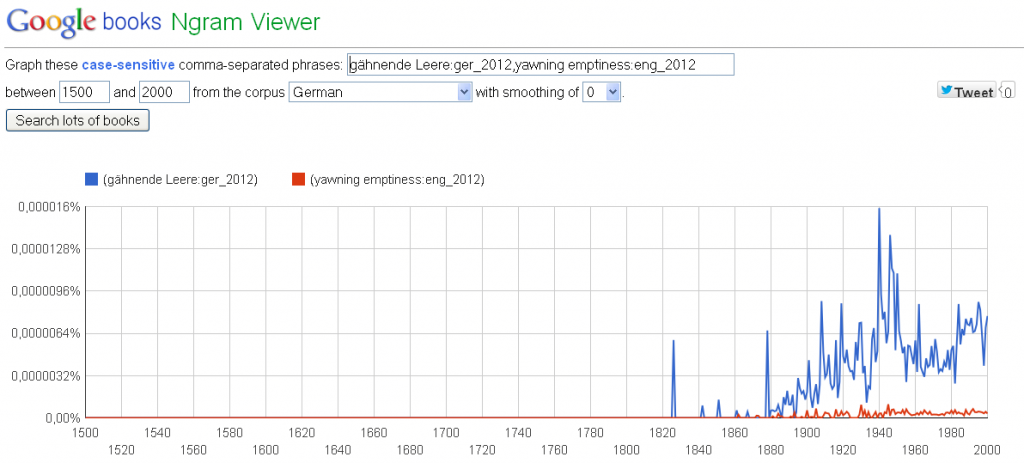Click x-axis year label 1500
This screenshot has height=463, width=1024.
(86, 432)
